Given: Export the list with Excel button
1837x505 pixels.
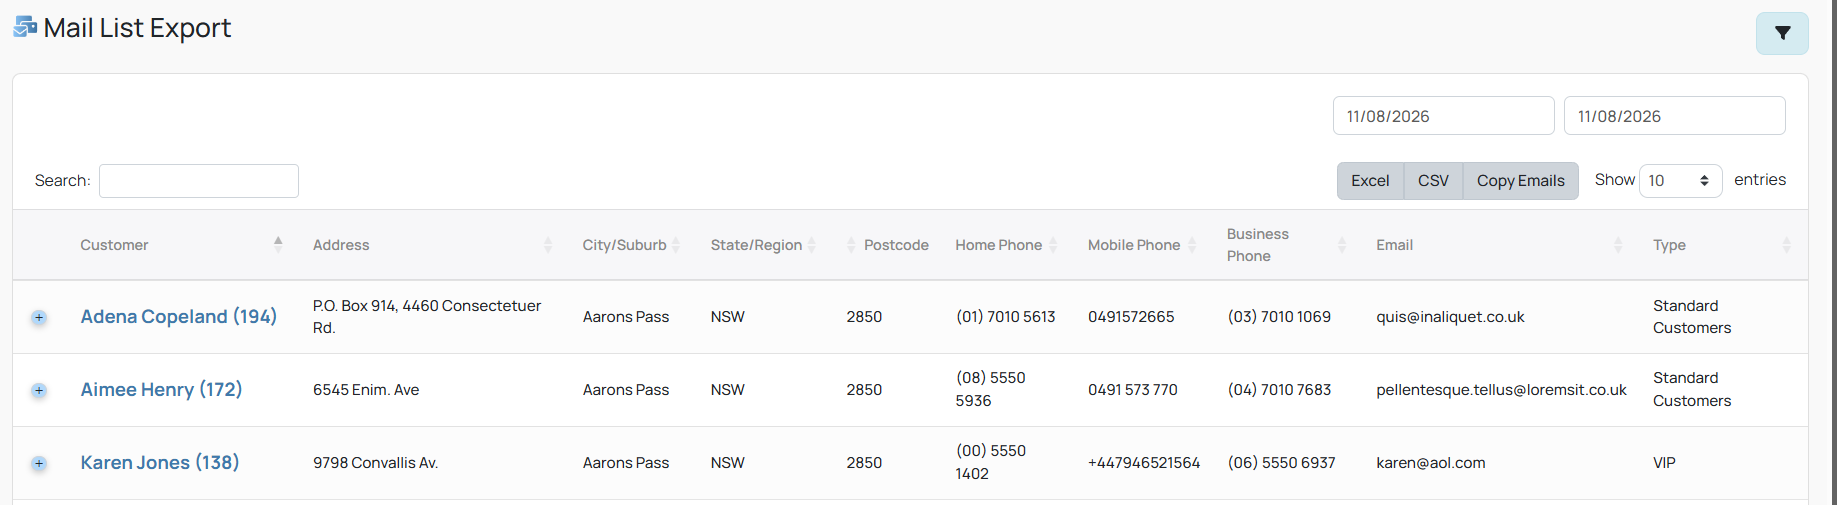Looking at the screenshot, I should (x=1370, y=181).
